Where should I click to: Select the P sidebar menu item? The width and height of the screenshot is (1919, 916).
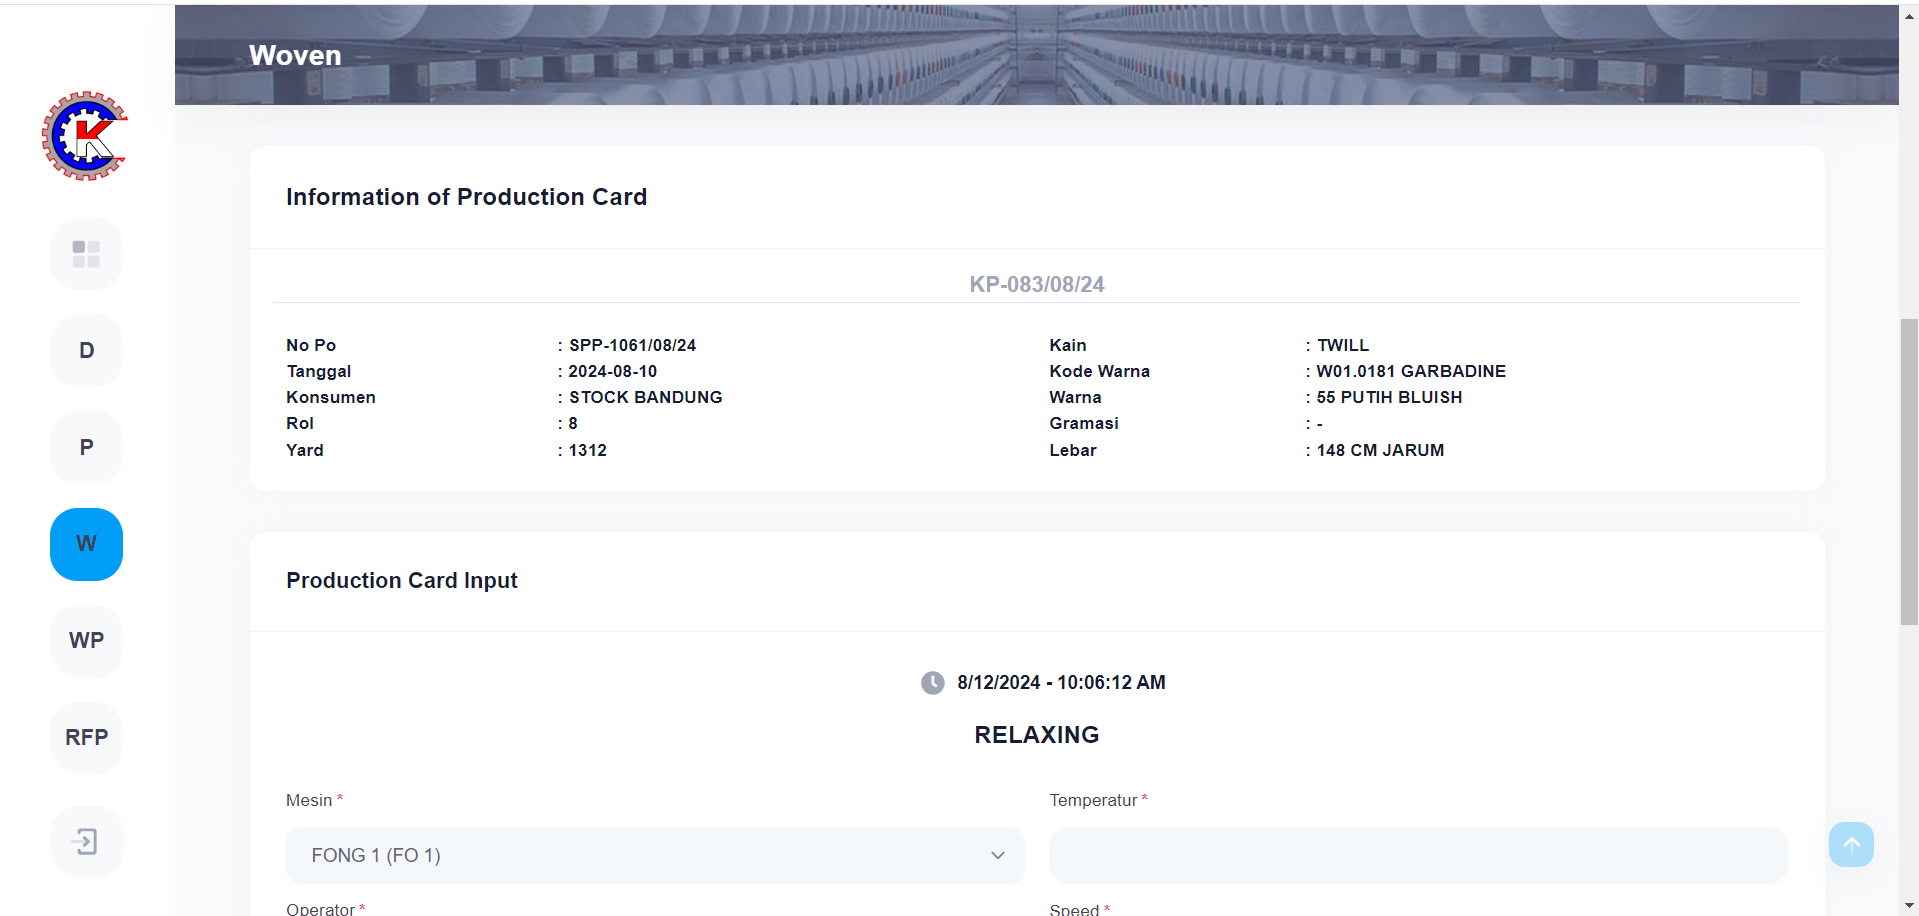click(86, 447)
